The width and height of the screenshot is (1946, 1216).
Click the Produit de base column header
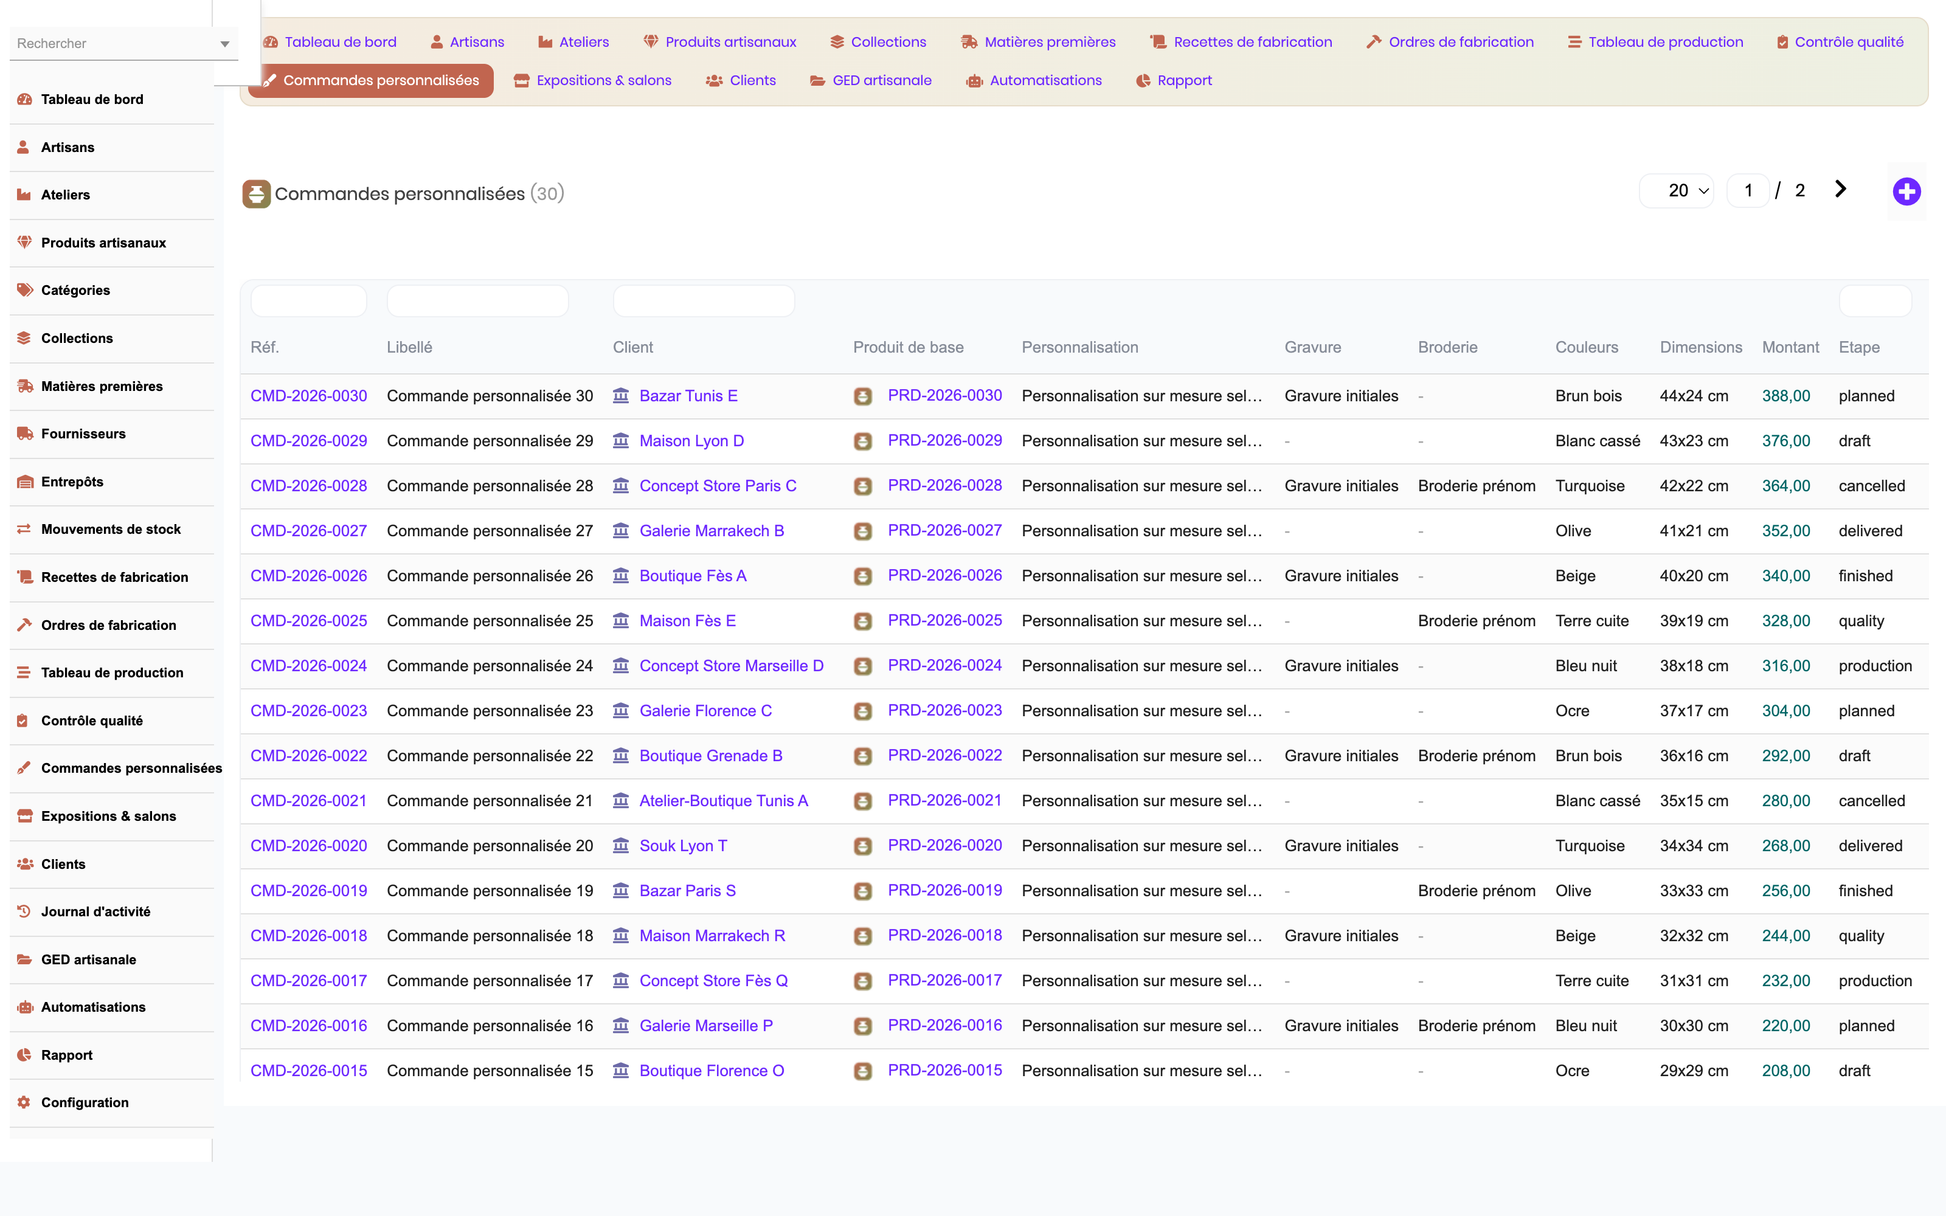tap(908, 347)
